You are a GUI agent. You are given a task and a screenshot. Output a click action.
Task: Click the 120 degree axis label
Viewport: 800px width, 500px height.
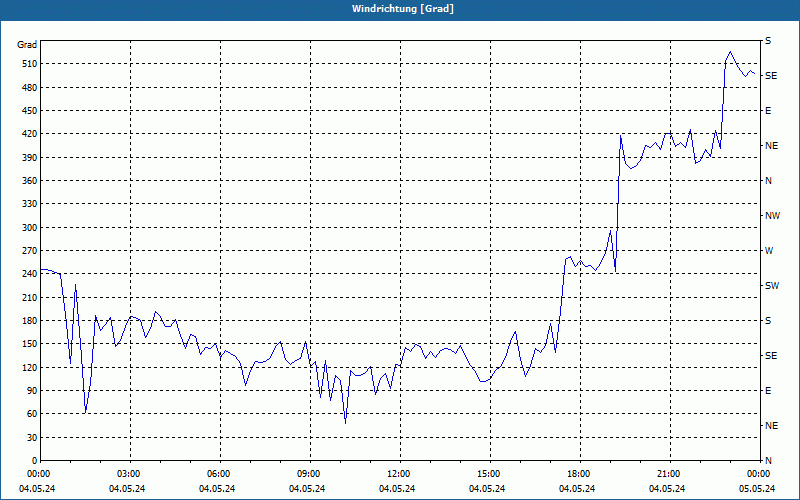(29, 367)
